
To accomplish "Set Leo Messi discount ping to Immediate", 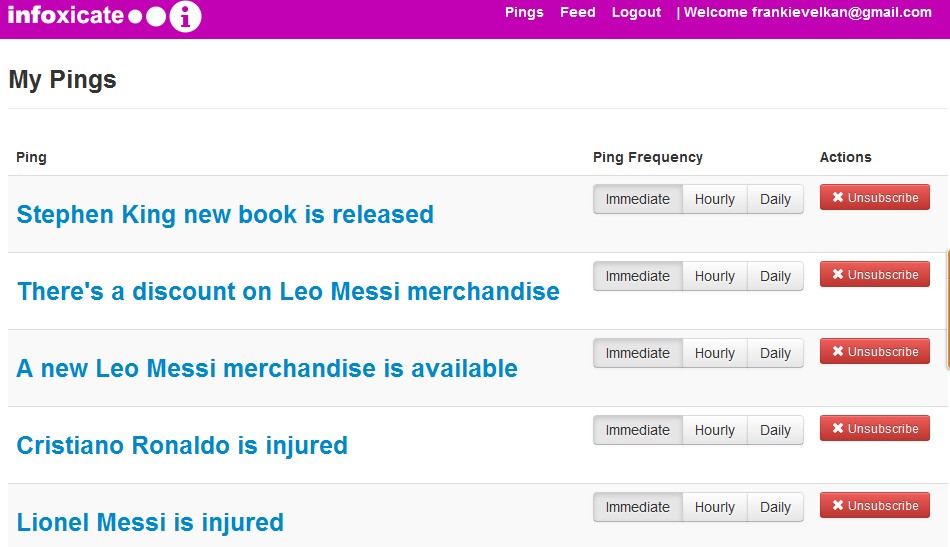I will pyautogui.click(x=638, y=276).
